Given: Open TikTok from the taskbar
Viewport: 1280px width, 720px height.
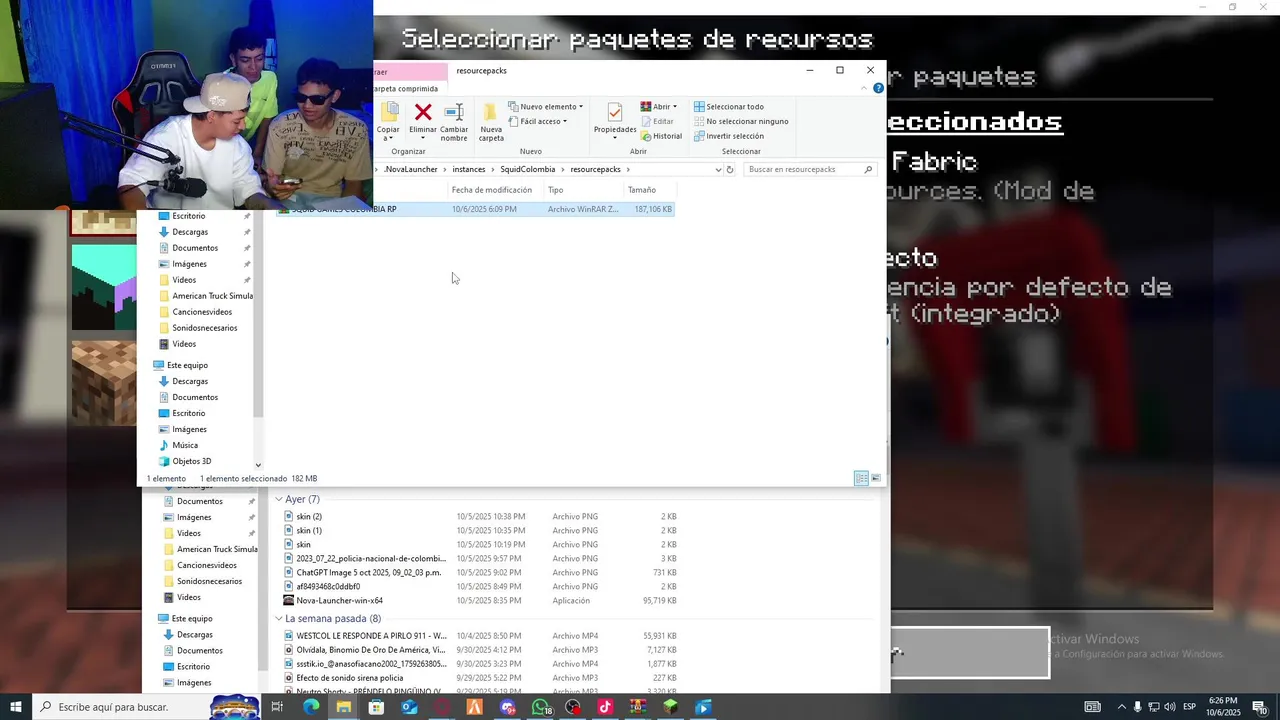Looking at the screenshot, I should pyautogui.click(x=605, y=707).
